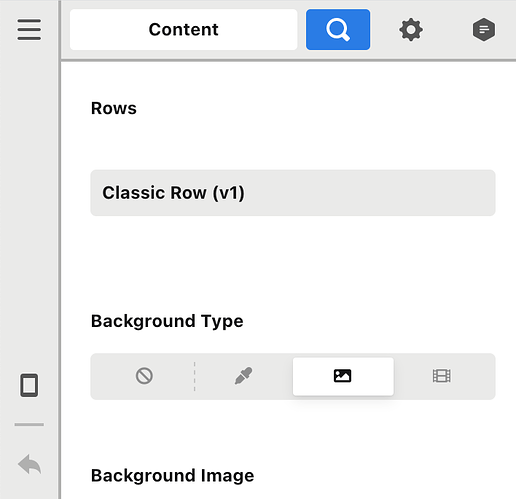Select the eyedropper color background type
The width and height of the screenshot is (516, 499).
pos(244,376)
